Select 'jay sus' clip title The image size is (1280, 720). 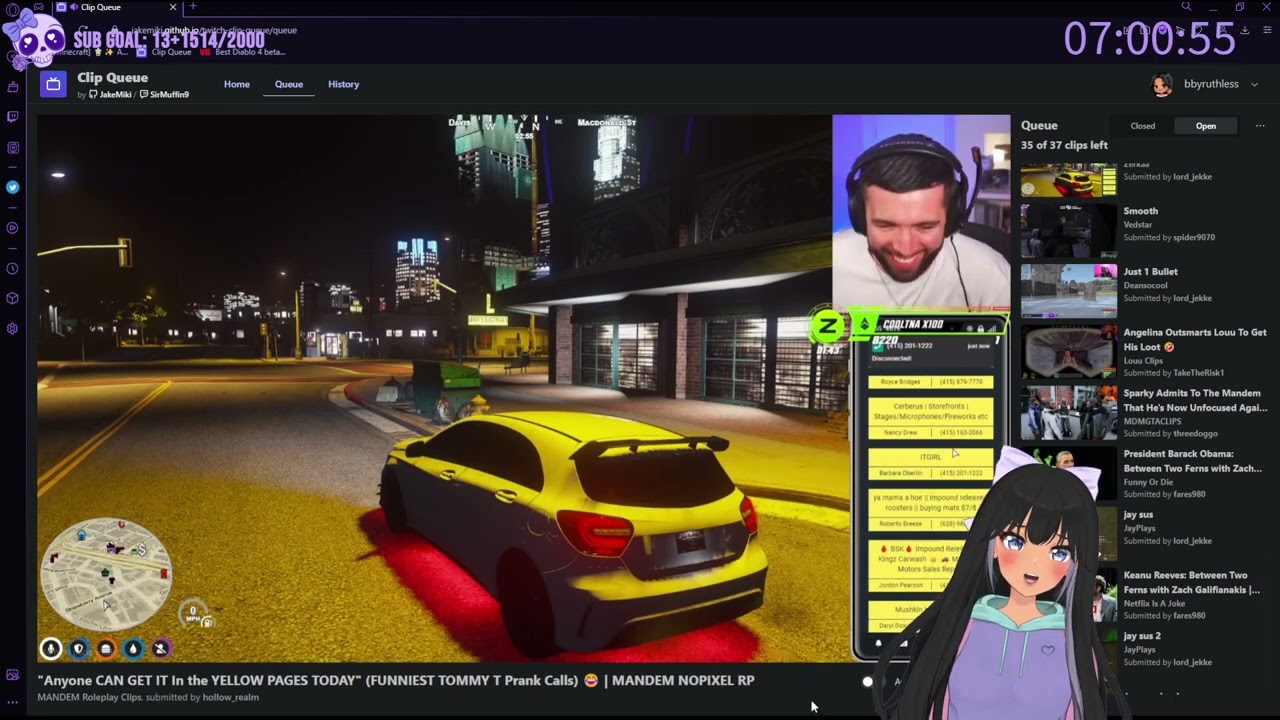click(1139, 515)
